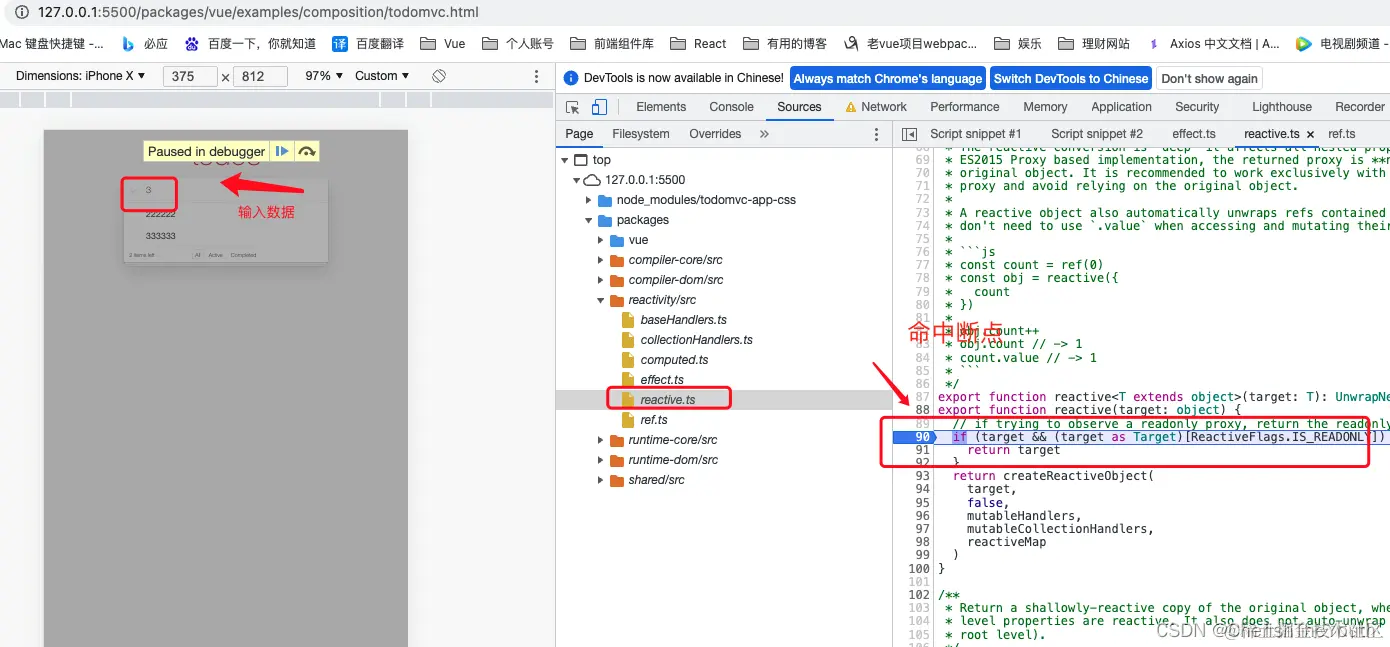Open the 电视剧频道 bookmark

click(1342, 44)
